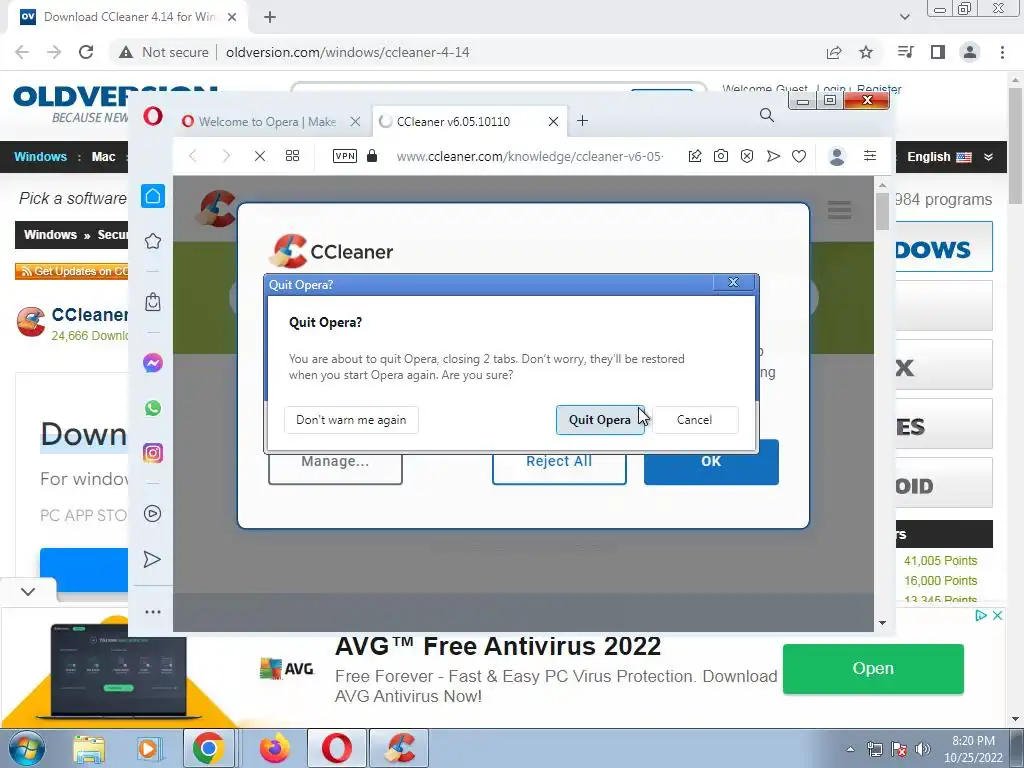Screen dimensions: 1024x768
Task: Open WhatsApp in Opera sidebar
Action: pos(153,408)
